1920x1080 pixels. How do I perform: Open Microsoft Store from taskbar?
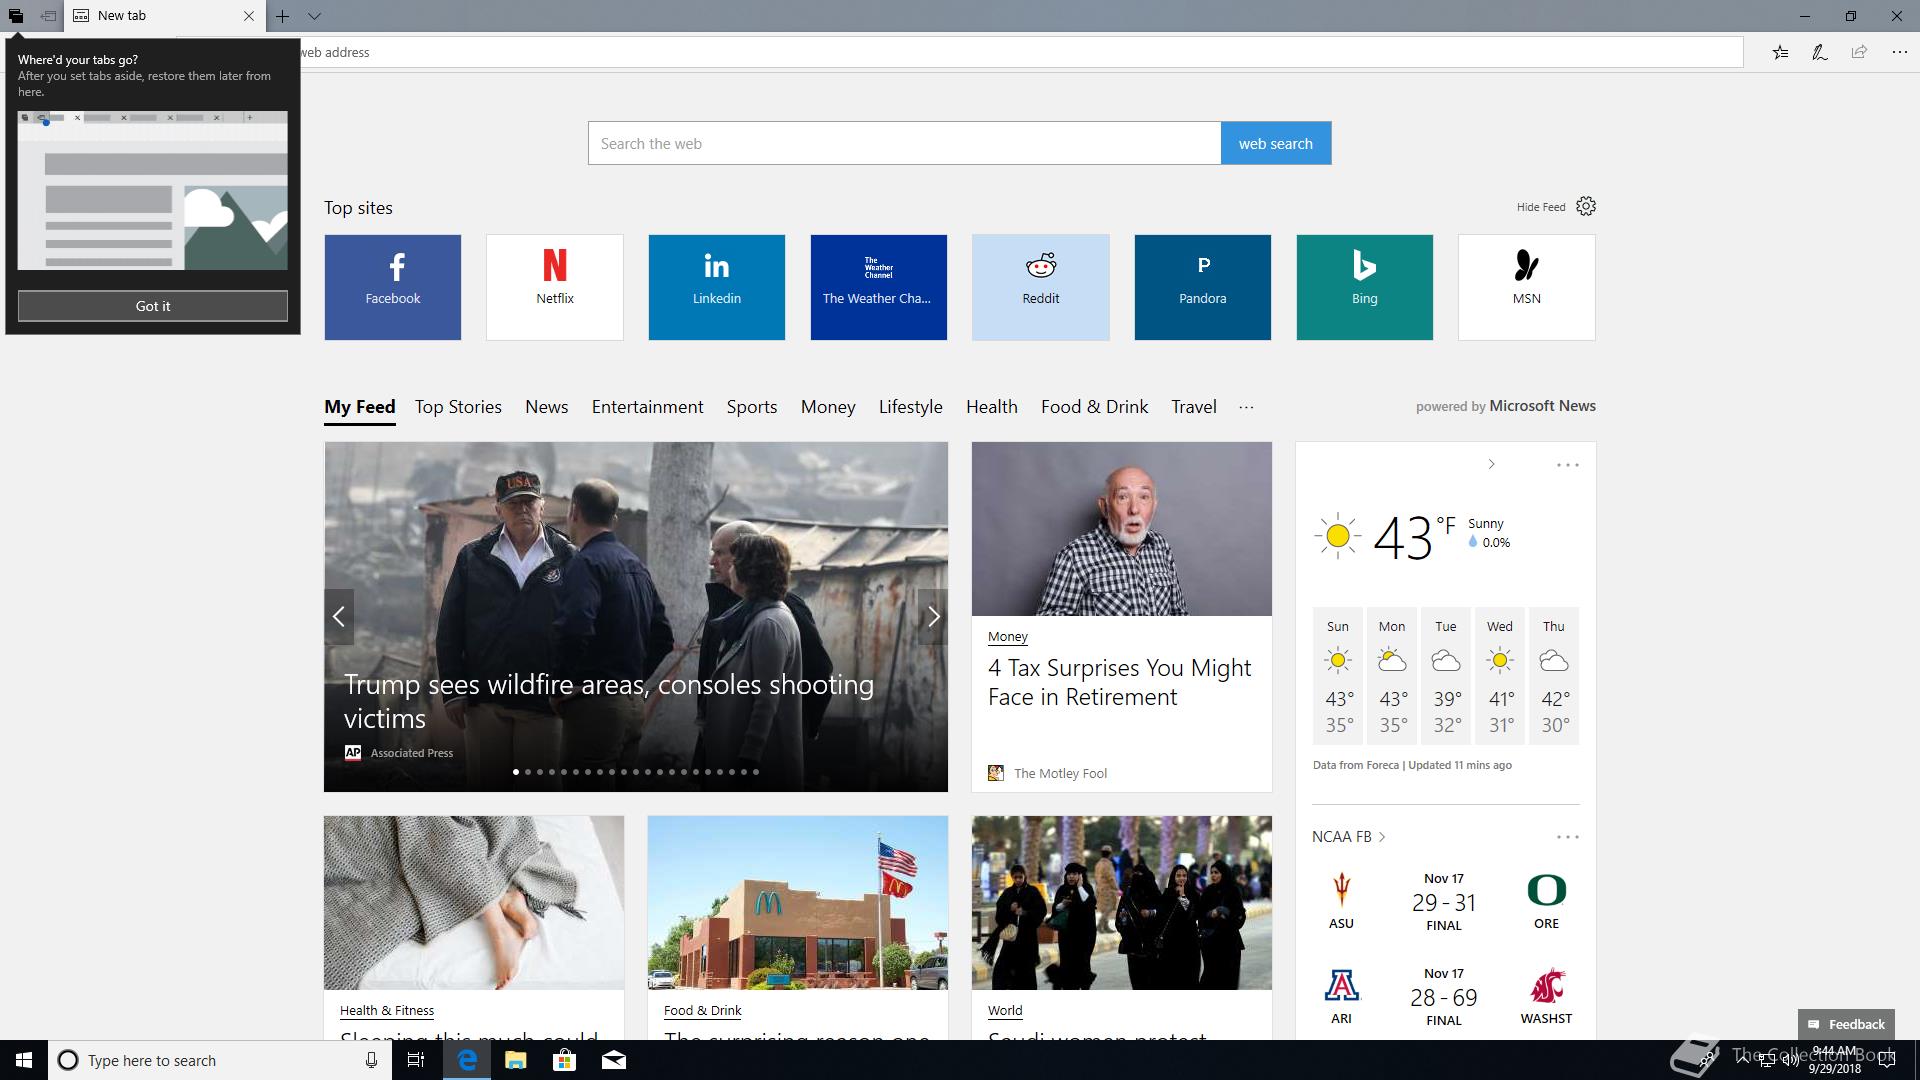point(564,1060)
